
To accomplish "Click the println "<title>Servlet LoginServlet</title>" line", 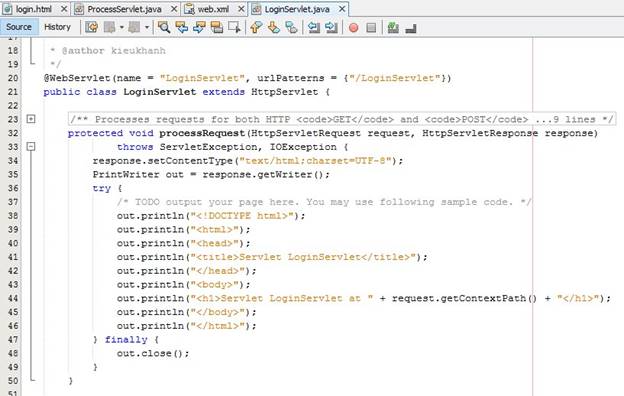I will click(x=272, y=257).
